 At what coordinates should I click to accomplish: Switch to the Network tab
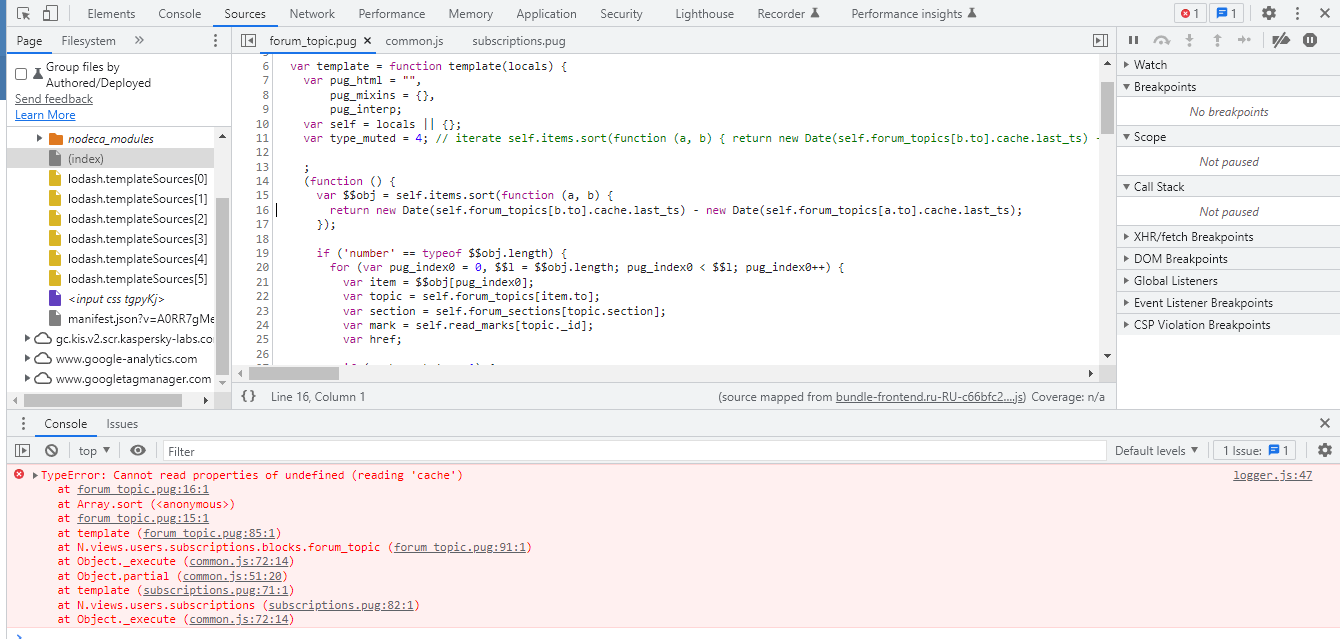312,14
